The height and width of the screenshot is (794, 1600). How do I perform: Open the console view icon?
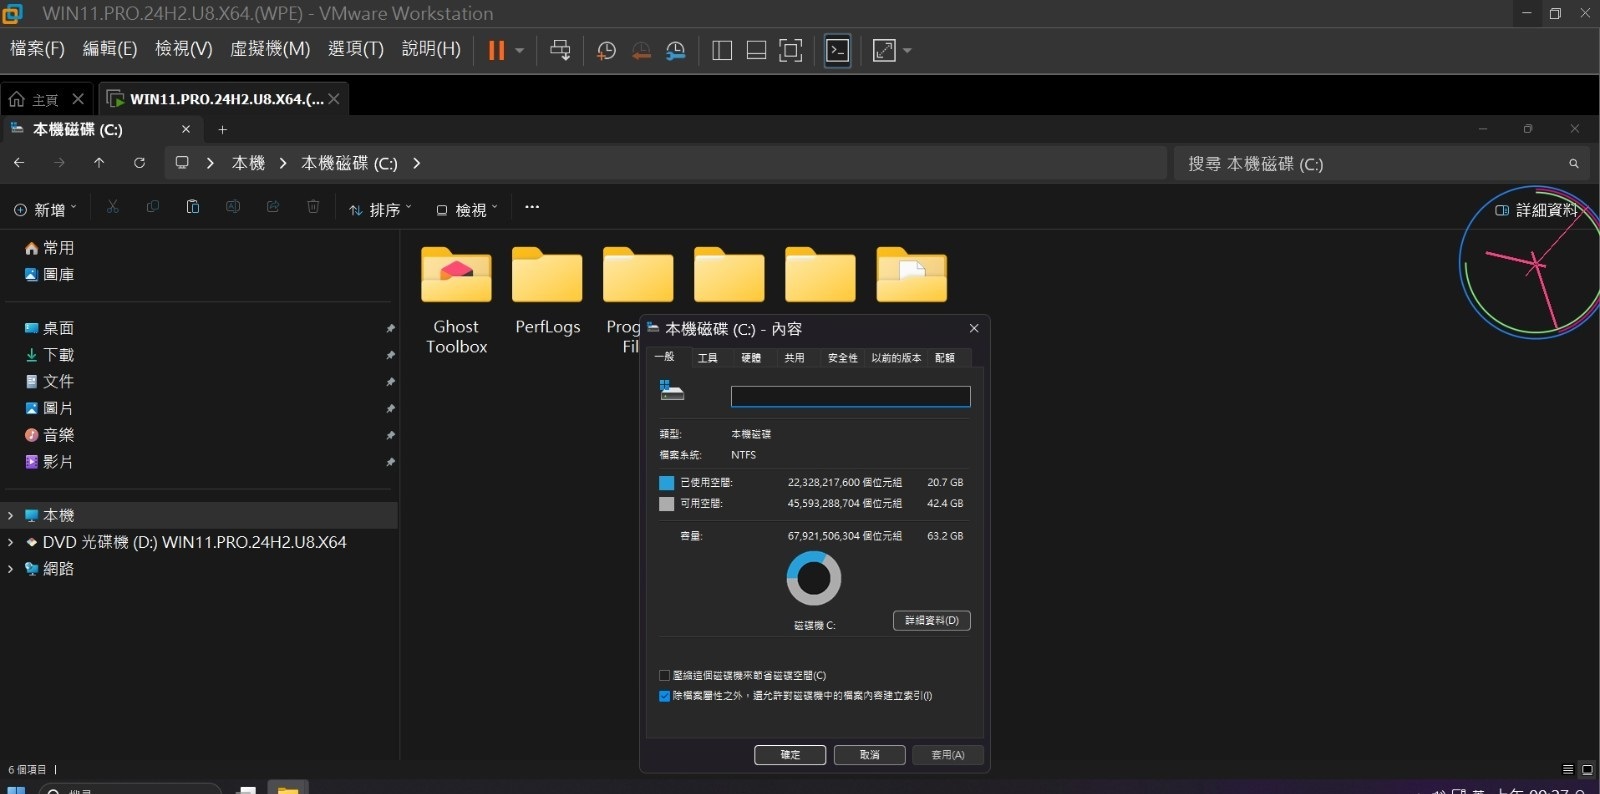[838, 50]
